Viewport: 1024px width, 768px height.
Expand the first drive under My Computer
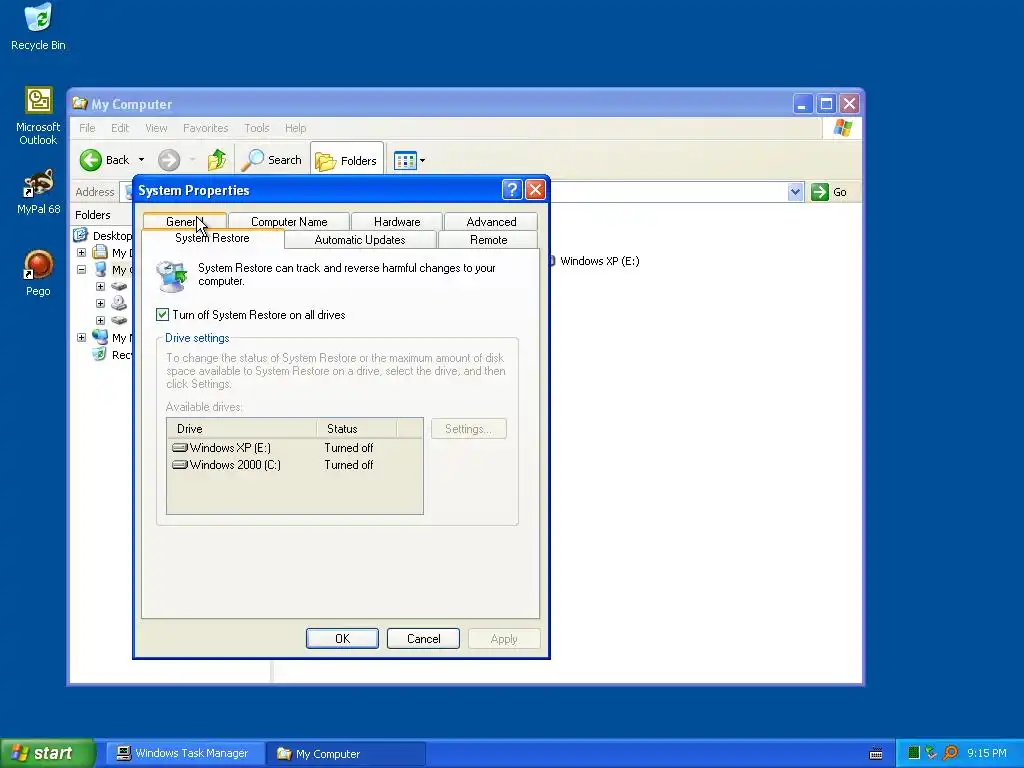point(101,287)
